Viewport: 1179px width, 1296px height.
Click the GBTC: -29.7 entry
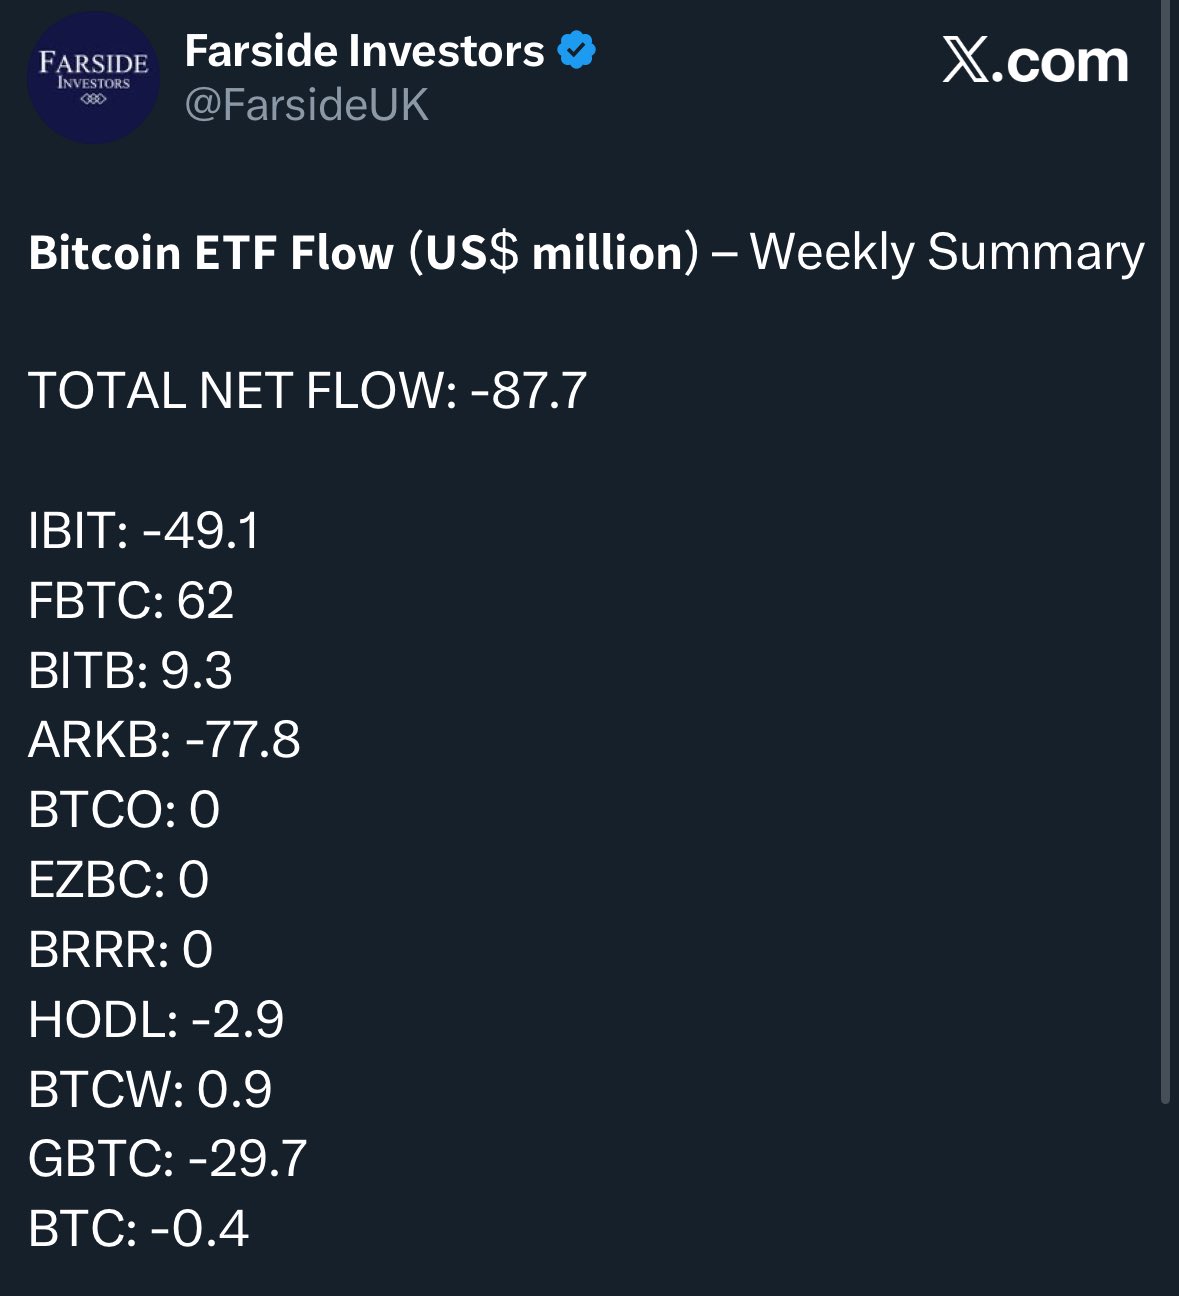pos(167,1159)
